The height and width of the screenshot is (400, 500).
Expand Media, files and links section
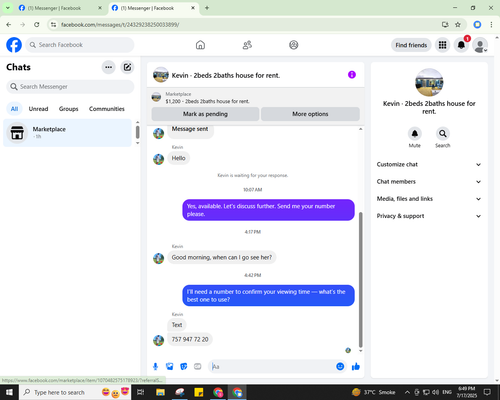429,199
